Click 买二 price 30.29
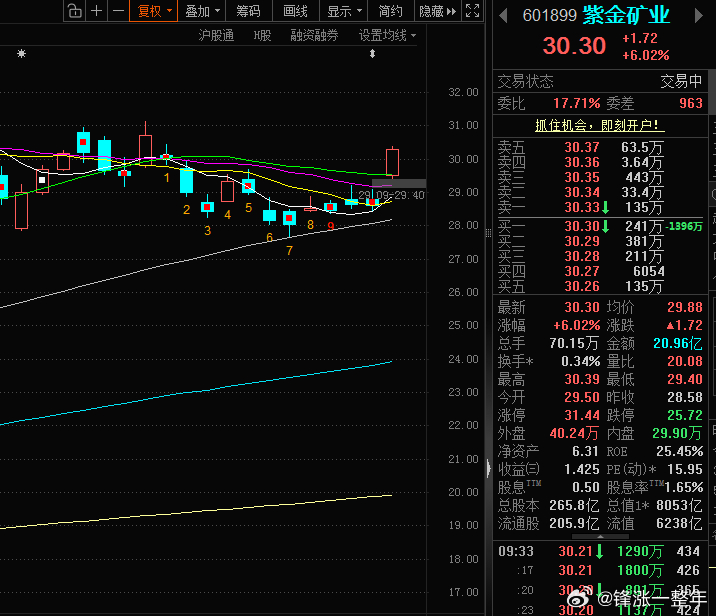Image resolution: width=716 pixels, height=616 pixels. click(582, 242)
